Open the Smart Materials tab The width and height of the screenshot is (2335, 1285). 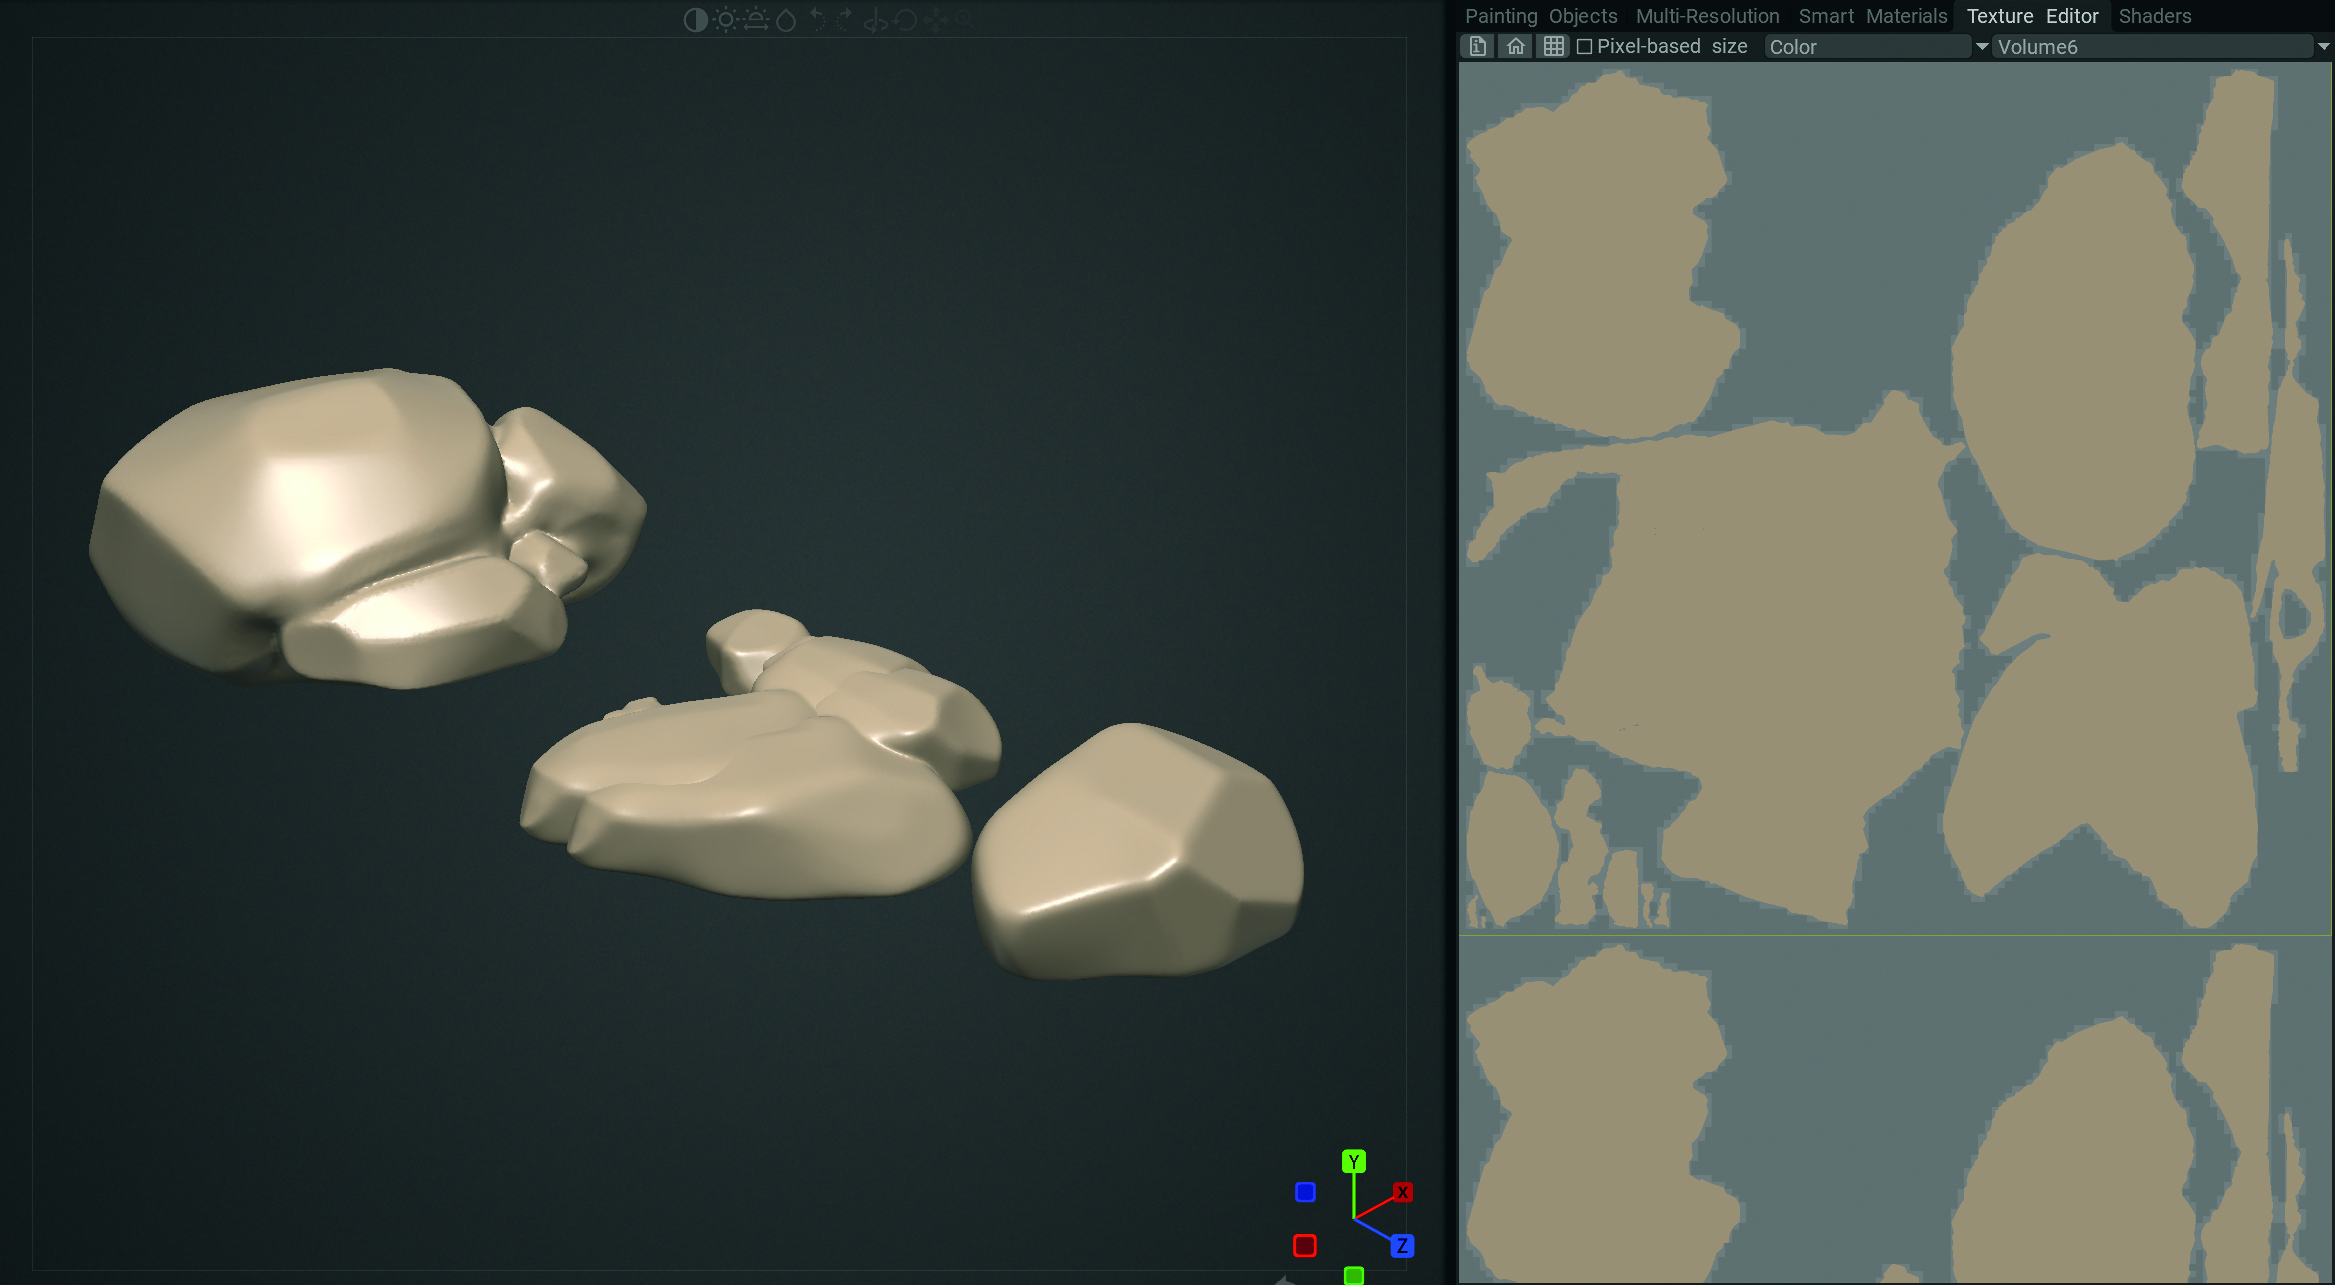(x=1873, y=16)
